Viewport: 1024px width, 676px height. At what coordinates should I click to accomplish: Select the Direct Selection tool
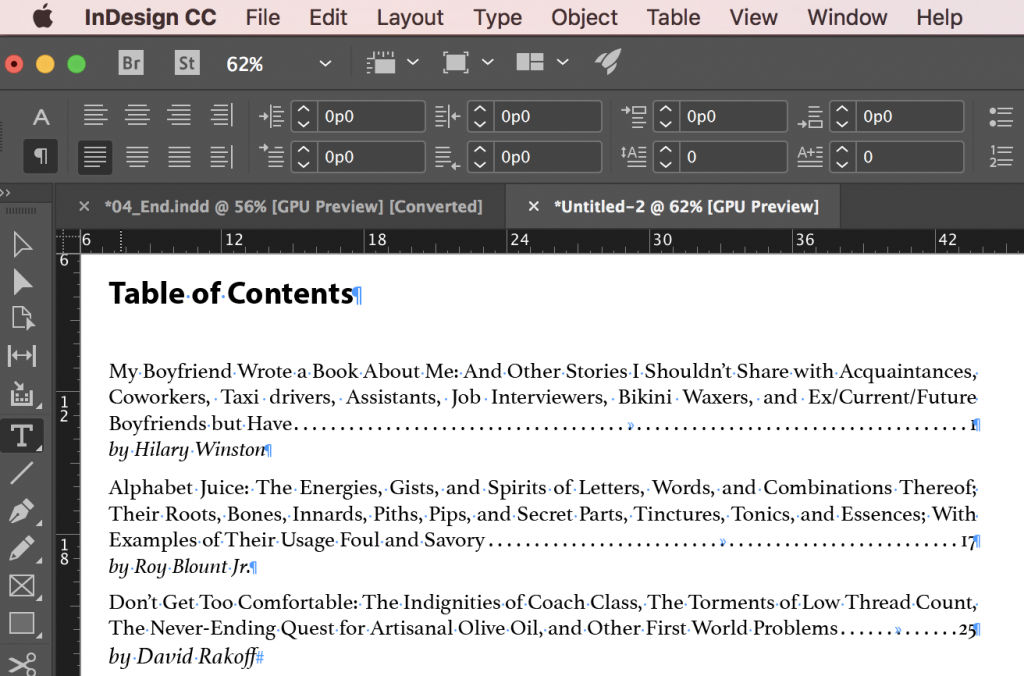[22, 282]
